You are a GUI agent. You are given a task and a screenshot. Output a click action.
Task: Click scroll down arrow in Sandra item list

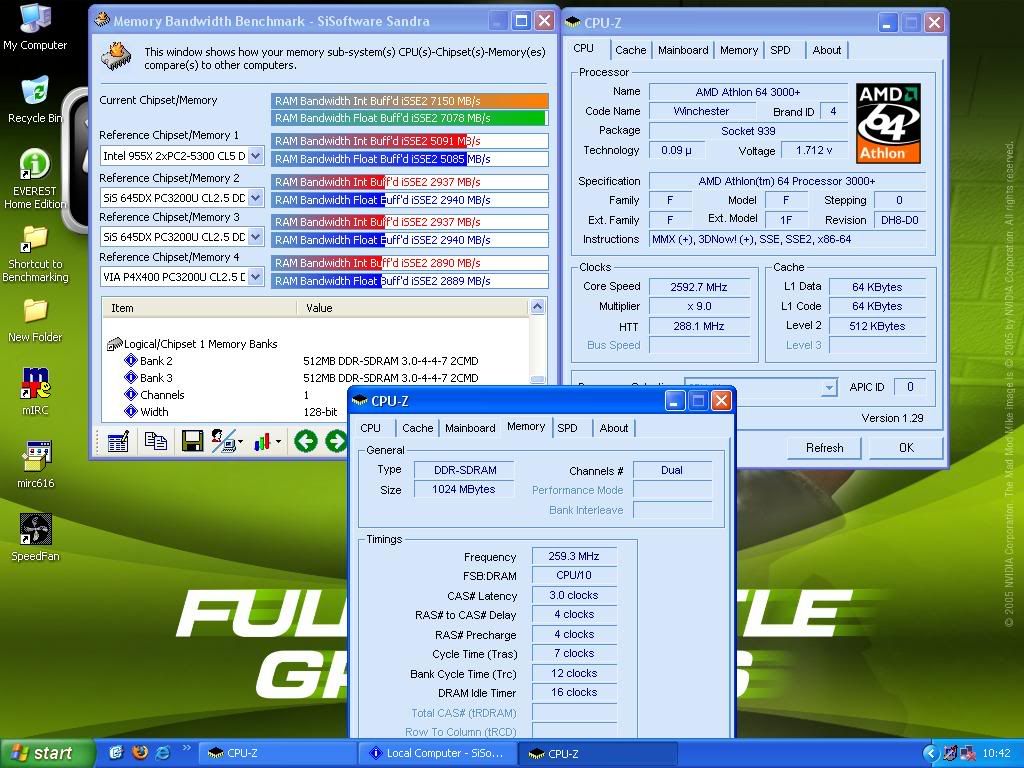538,379
